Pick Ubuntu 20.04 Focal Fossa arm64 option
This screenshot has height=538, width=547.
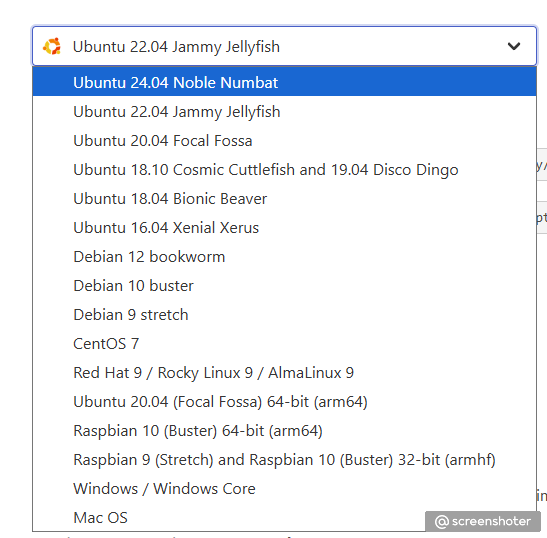[284, 401]
